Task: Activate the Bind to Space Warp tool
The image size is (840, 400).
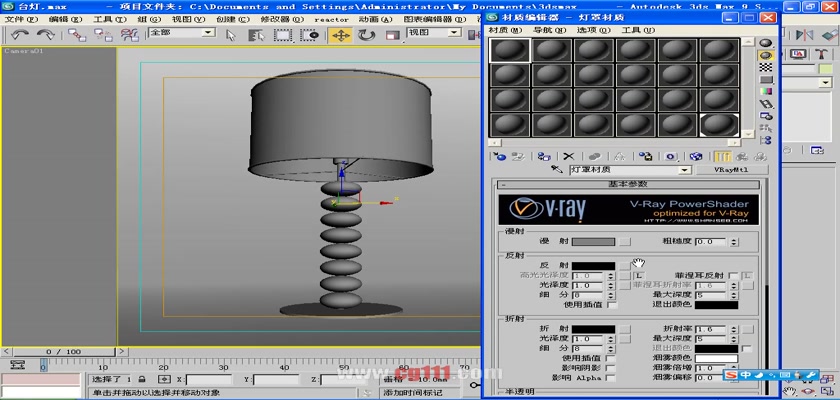Action: coord(129,35)
